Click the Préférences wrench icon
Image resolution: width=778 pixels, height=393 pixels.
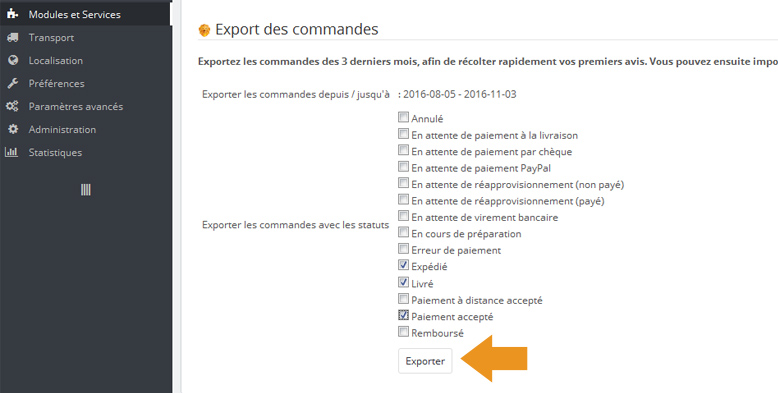pyautogui.click(x=12, y=83)
